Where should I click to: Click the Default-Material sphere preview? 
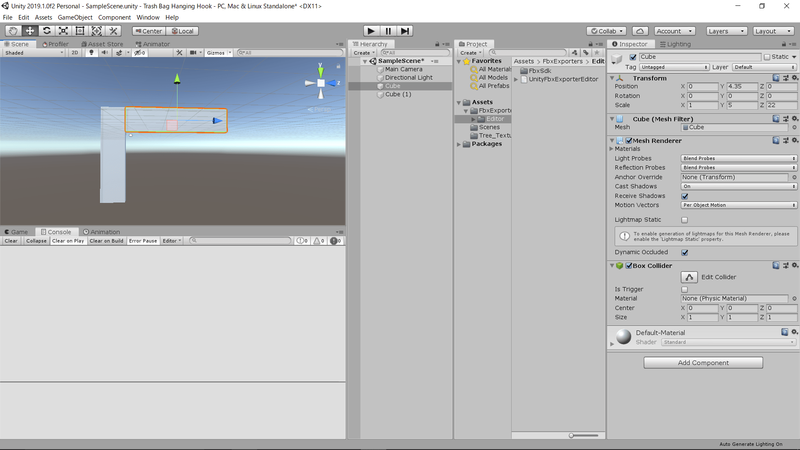[623, 337]
